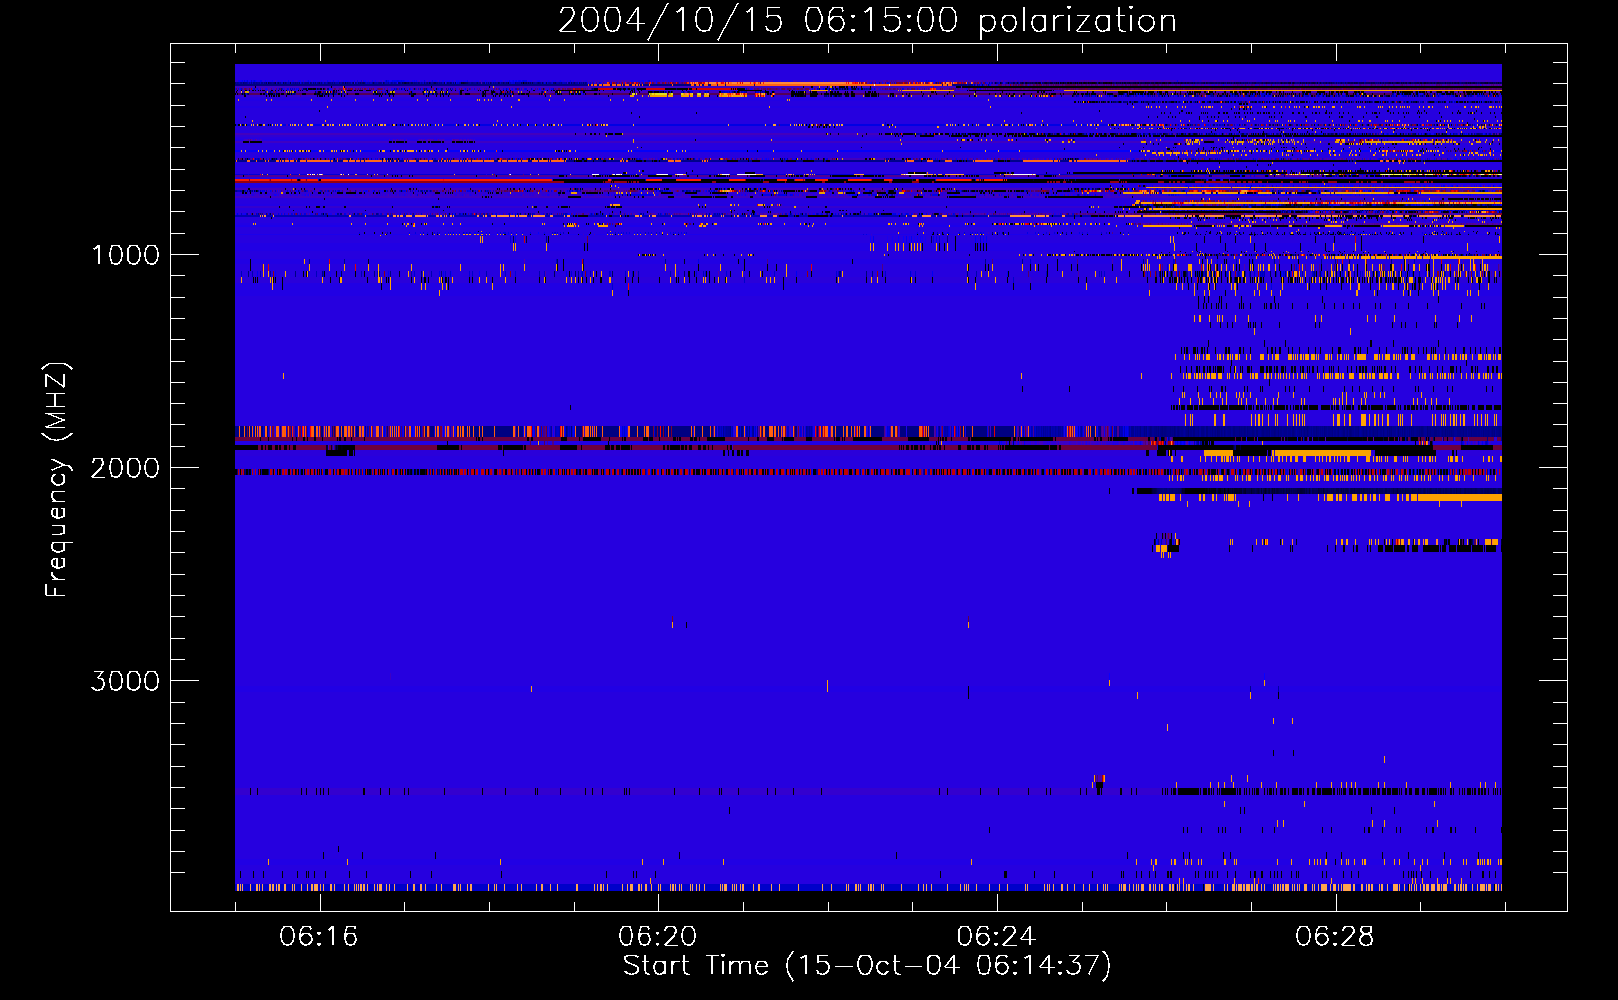Click the 1000 frequency tick label
The width and height of the screenshot is (1618, 1000).
coord(125,255)
